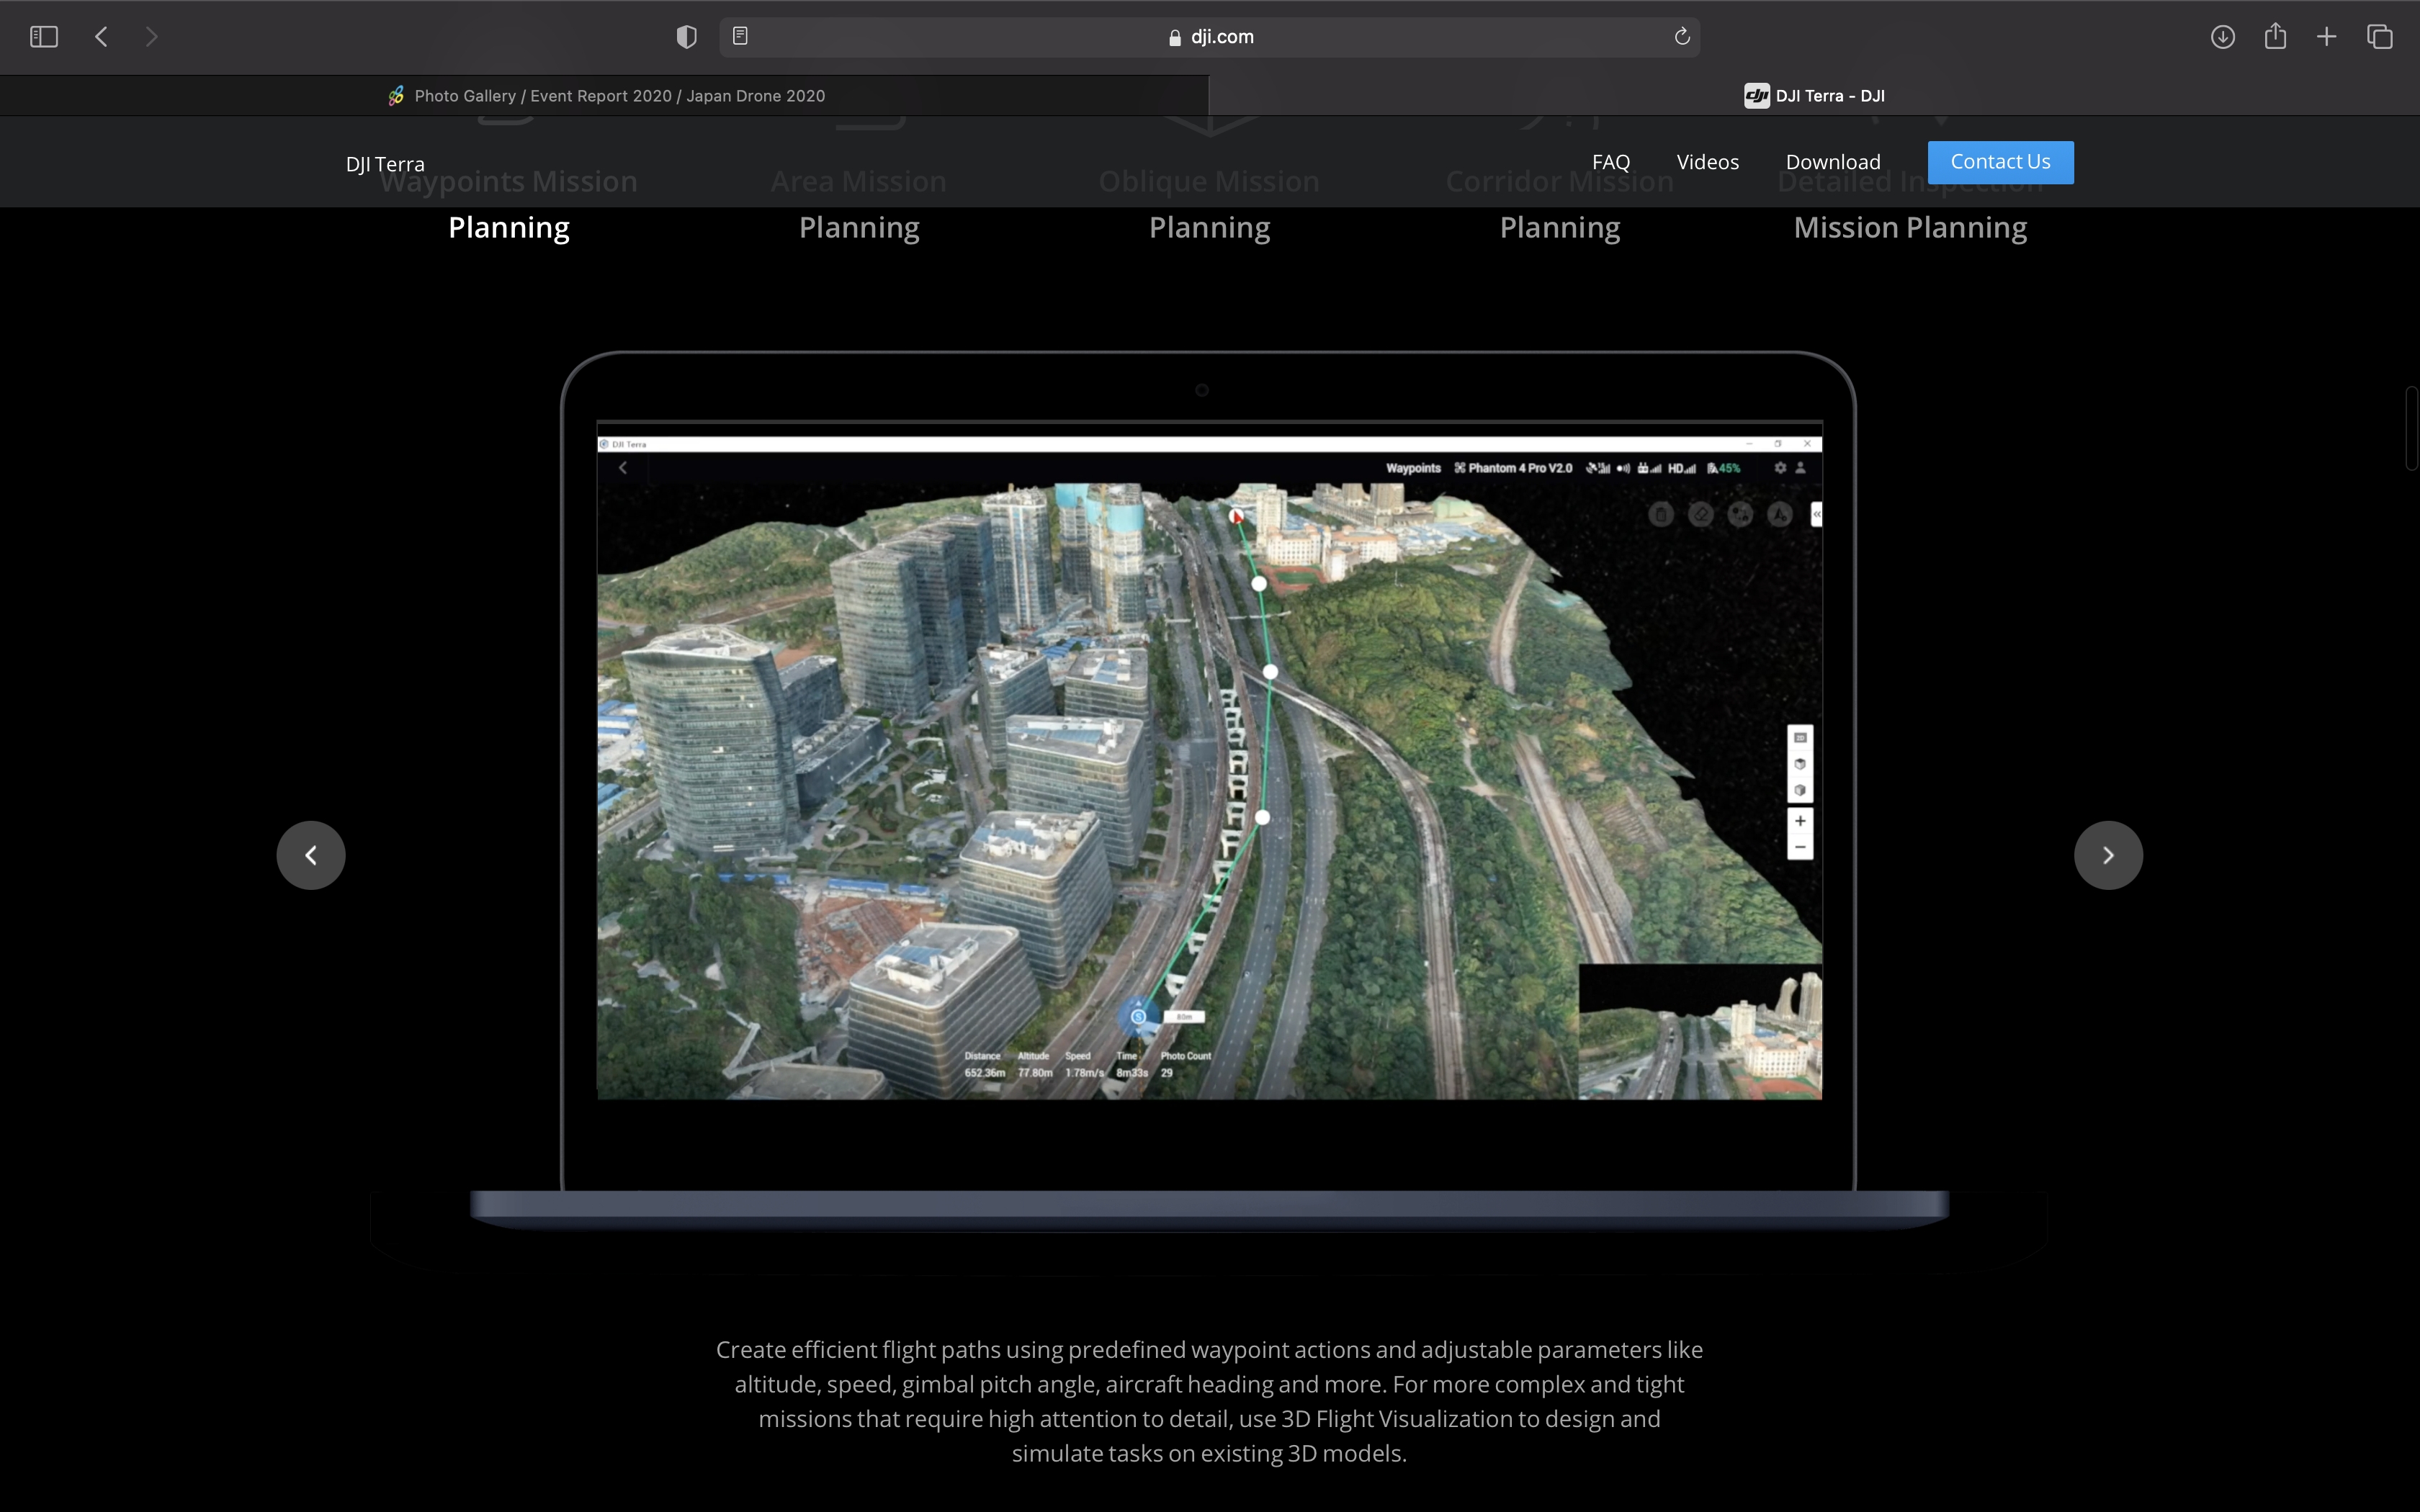The width and height of the screenshot is (2420, 1512).
Task: Reload the dji.com page
Action: click(1682, 37)
